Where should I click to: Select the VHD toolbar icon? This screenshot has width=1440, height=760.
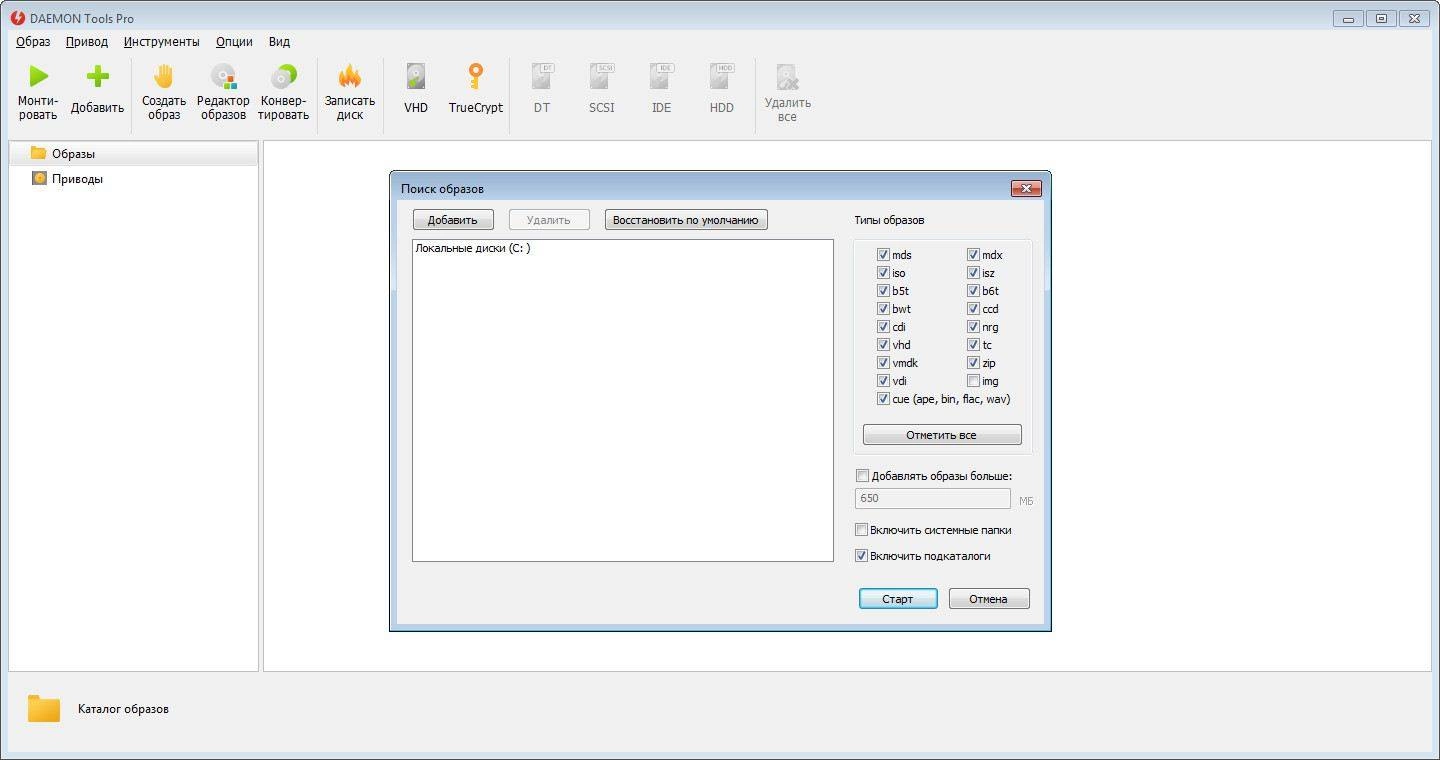pyautogui.click(x=416, y=76)
